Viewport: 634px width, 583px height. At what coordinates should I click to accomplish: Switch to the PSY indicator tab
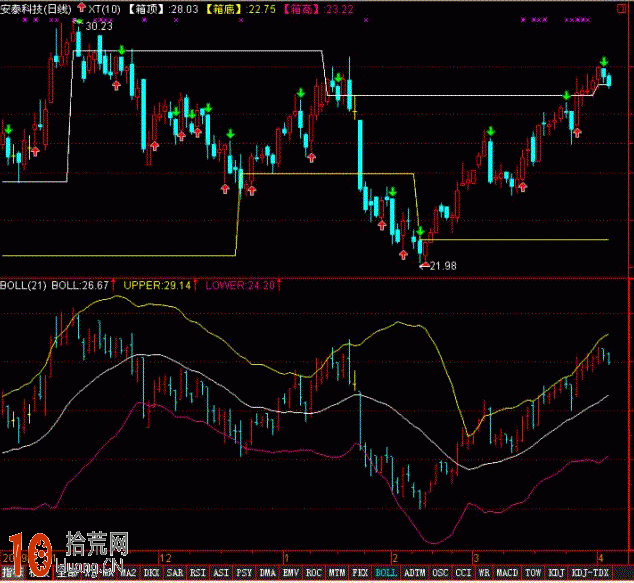(244, 573)
